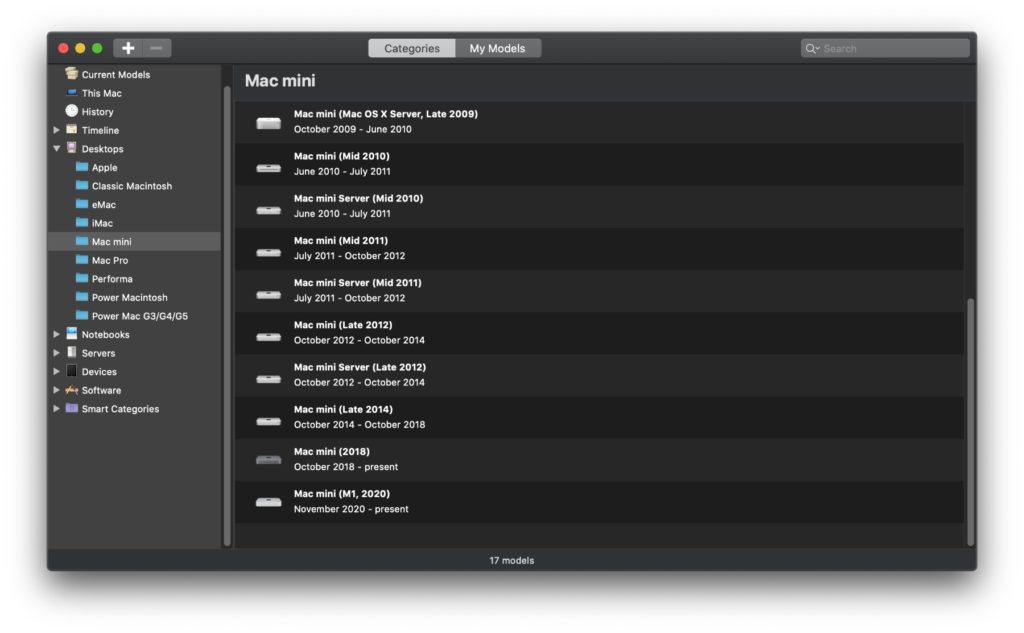Expand the Software disclosure triangle
The height and width of the screenshot is (633, 1024).
point(56,390)
